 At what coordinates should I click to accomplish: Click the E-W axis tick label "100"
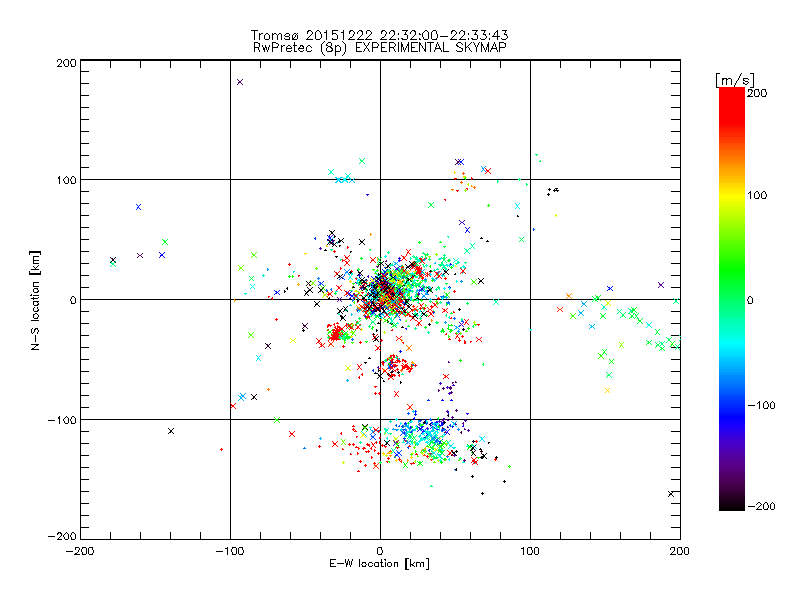pos(530,551)
